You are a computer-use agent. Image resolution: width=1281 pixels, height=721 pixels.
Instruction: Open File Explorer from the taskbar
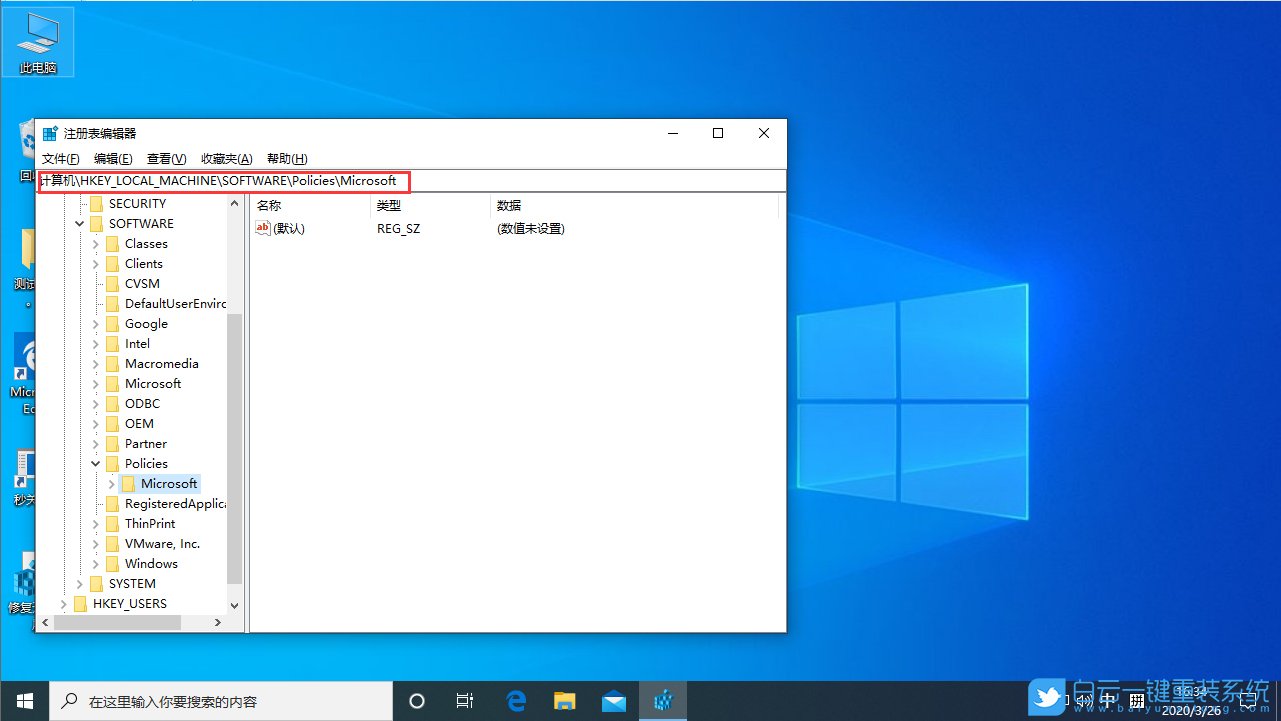pos(564,700)
